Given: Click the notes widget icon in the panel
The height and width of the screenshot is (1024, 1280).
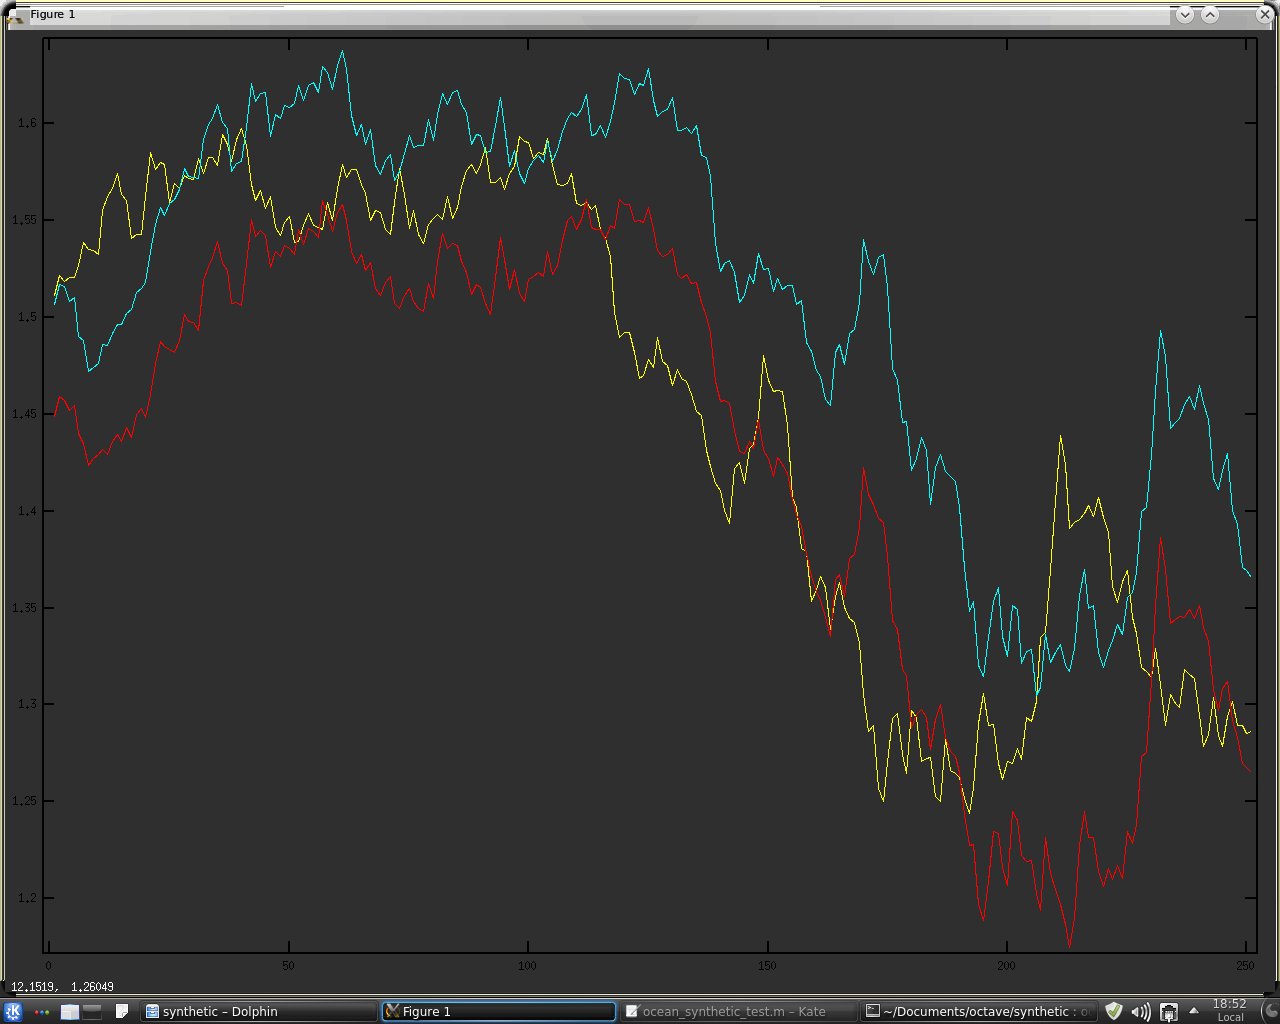Looking at the screenshot, I should click(x=122, y=1011).
